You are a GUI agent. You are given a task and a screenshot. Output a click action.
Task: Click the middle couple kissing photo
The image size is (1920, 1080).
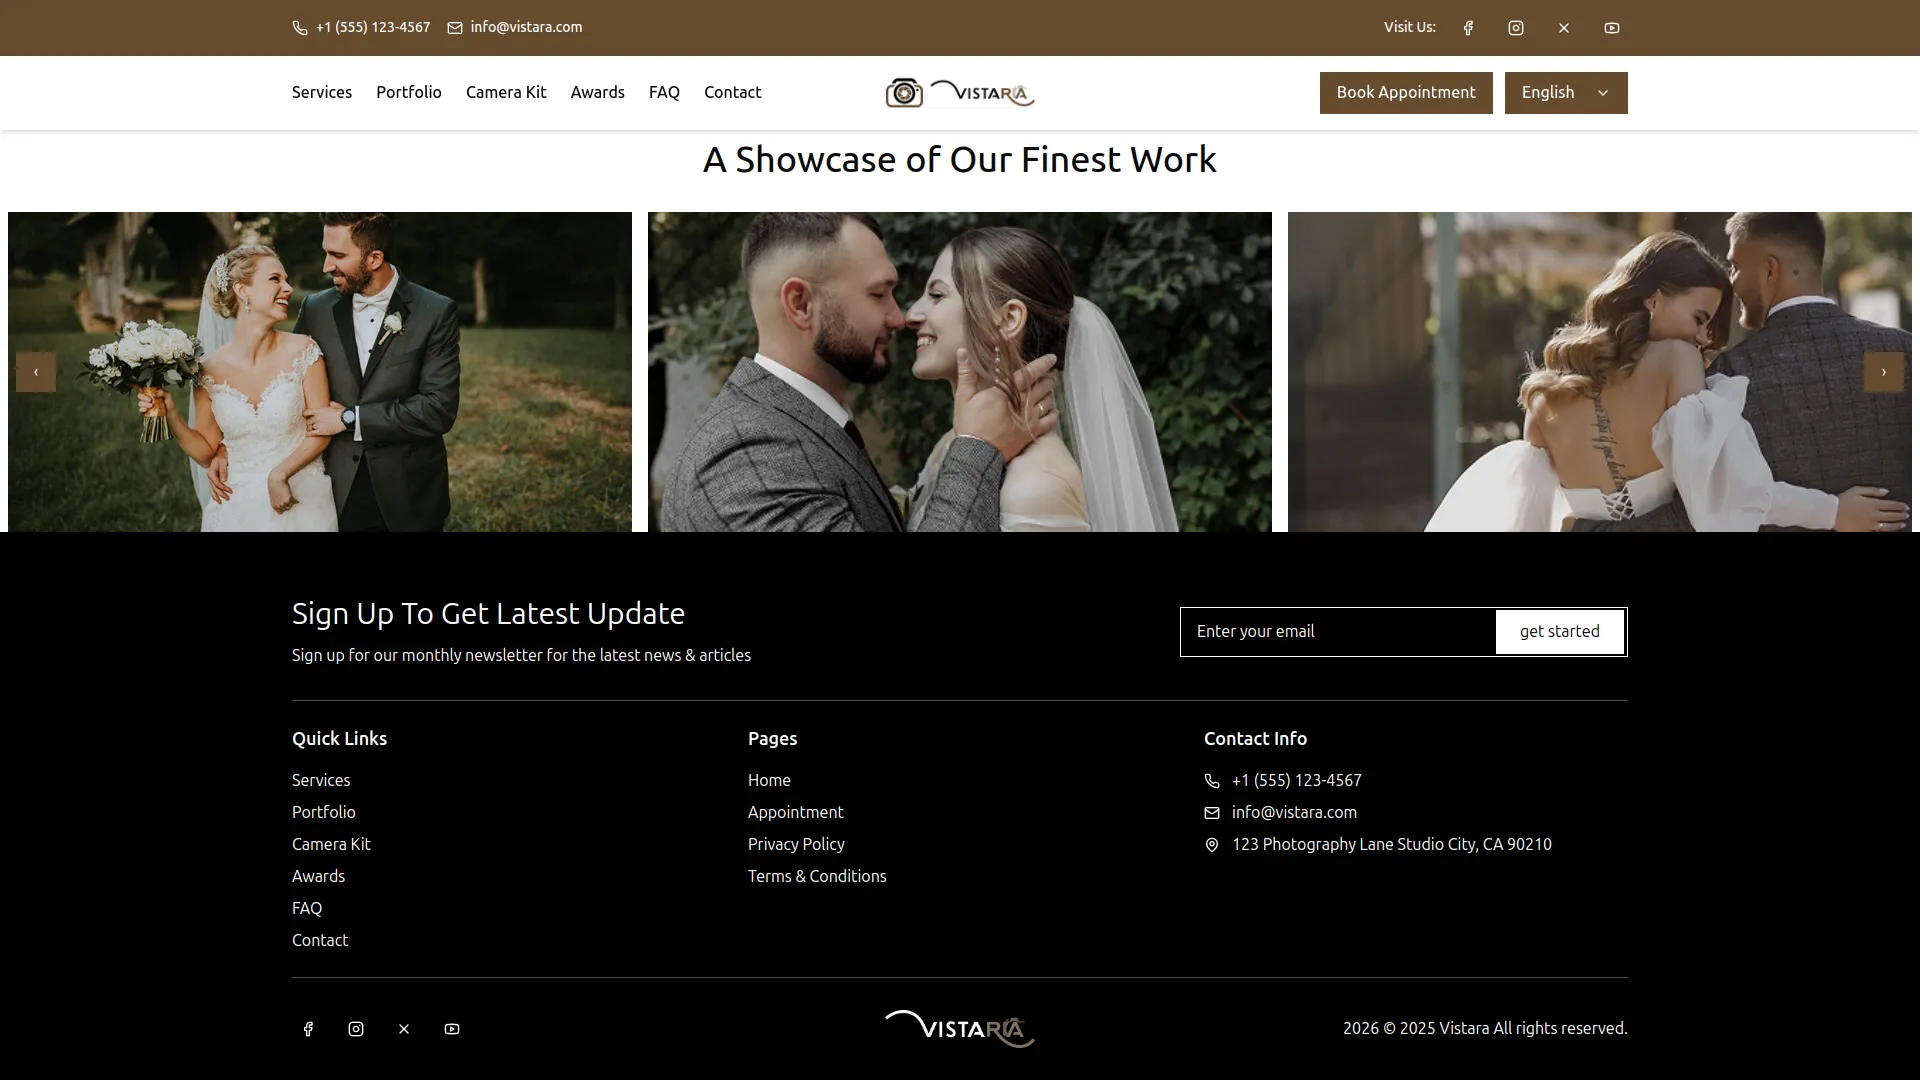[x=959, y=372]
